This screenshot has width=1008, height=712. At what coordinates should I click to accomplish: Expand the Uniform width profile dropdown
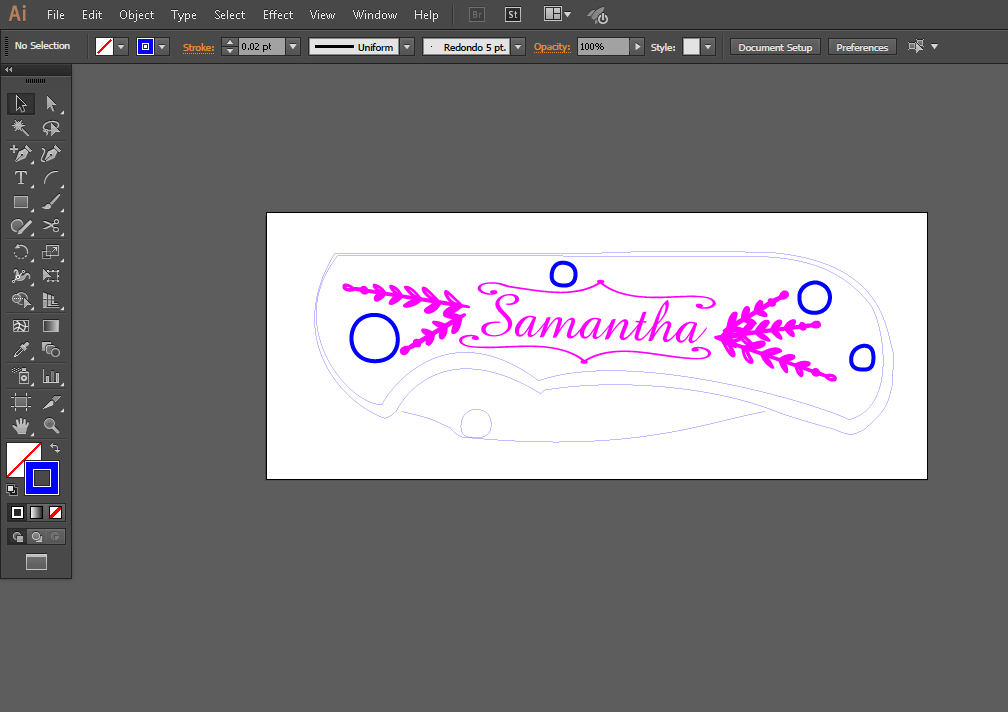(x=407, y=47)
